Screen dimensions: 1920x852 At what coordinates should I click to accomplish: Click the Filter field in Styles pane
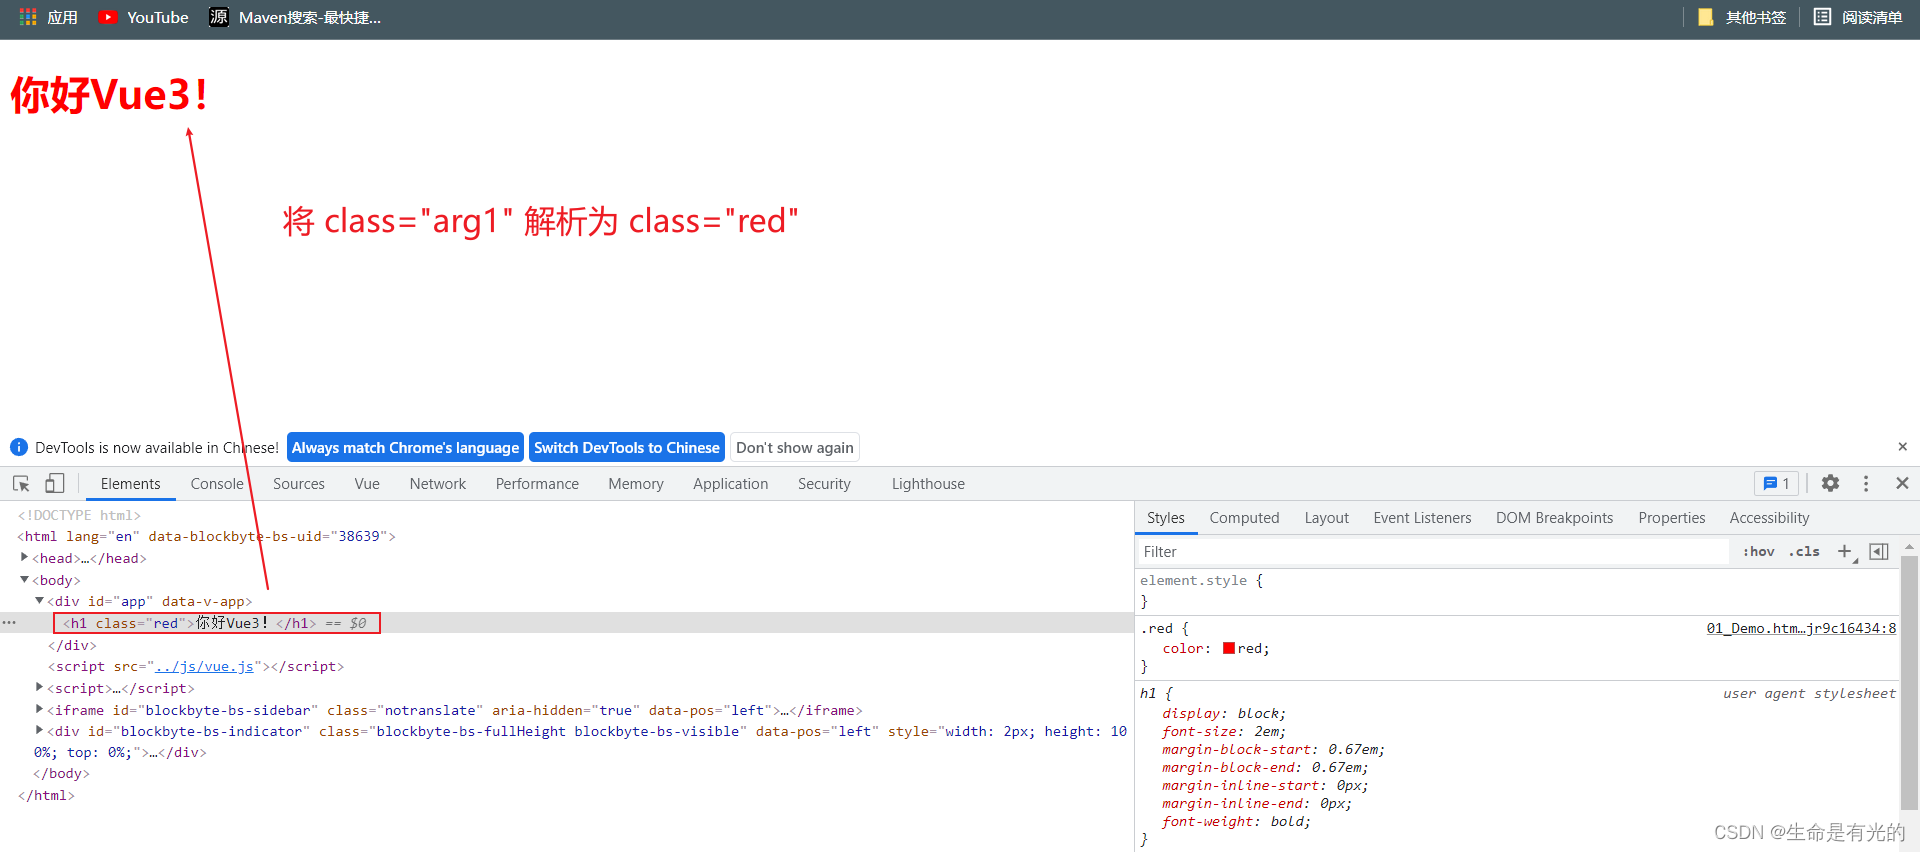(x=1432, y=551)
